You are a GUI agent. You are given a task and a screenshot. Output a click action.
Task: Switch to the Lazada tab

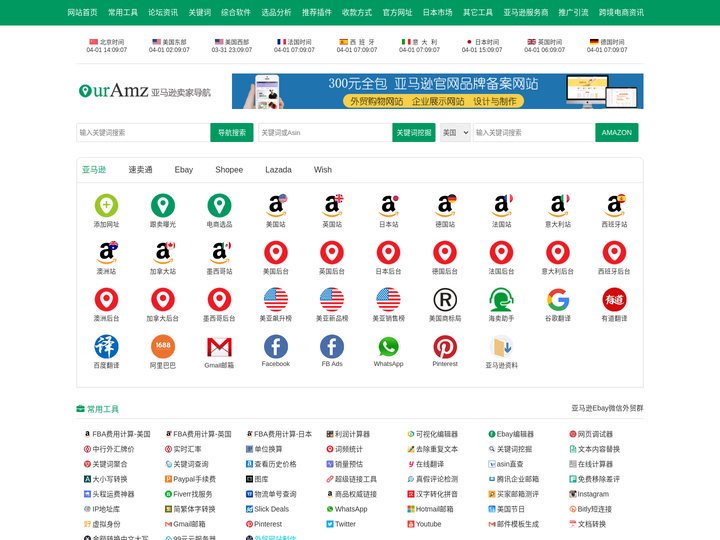(278, 169)
